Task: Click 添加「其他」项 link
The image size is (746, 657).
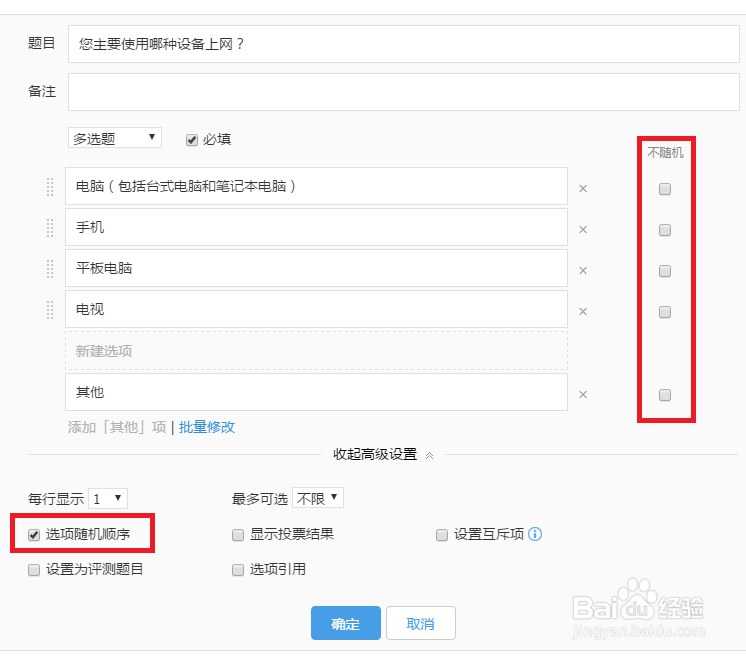Action: (117, 427)
